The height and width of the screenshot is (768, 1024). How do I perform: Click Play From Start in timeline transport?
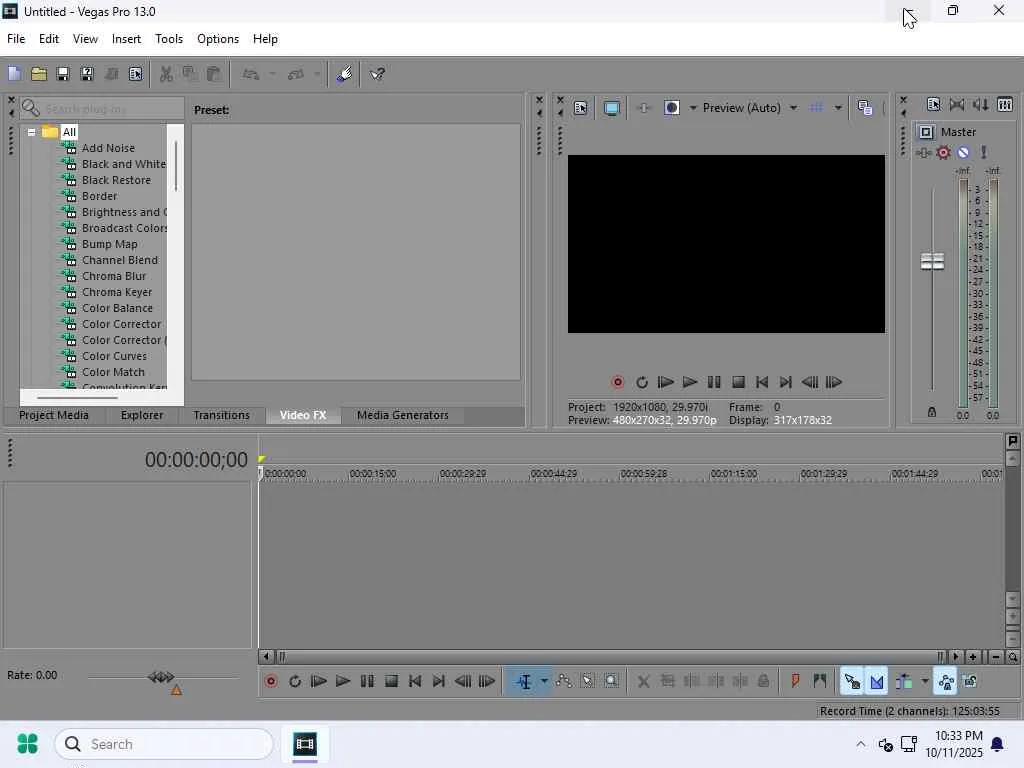(x=319, y=682)
